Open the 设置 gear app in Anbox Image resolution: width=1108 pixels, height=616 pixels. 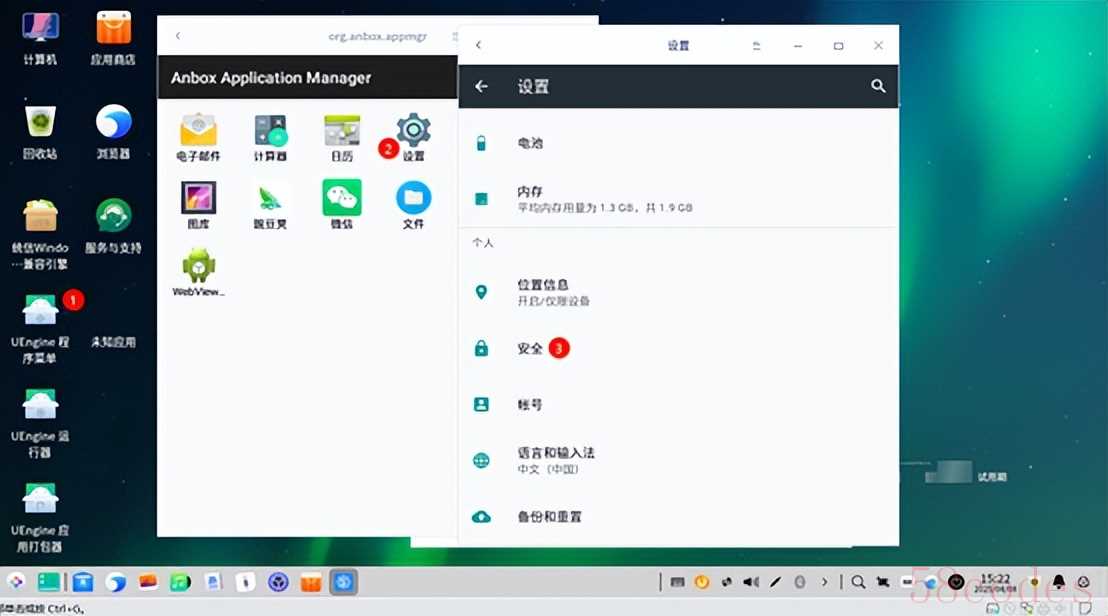pyautogui.click(x=413, y=137)
